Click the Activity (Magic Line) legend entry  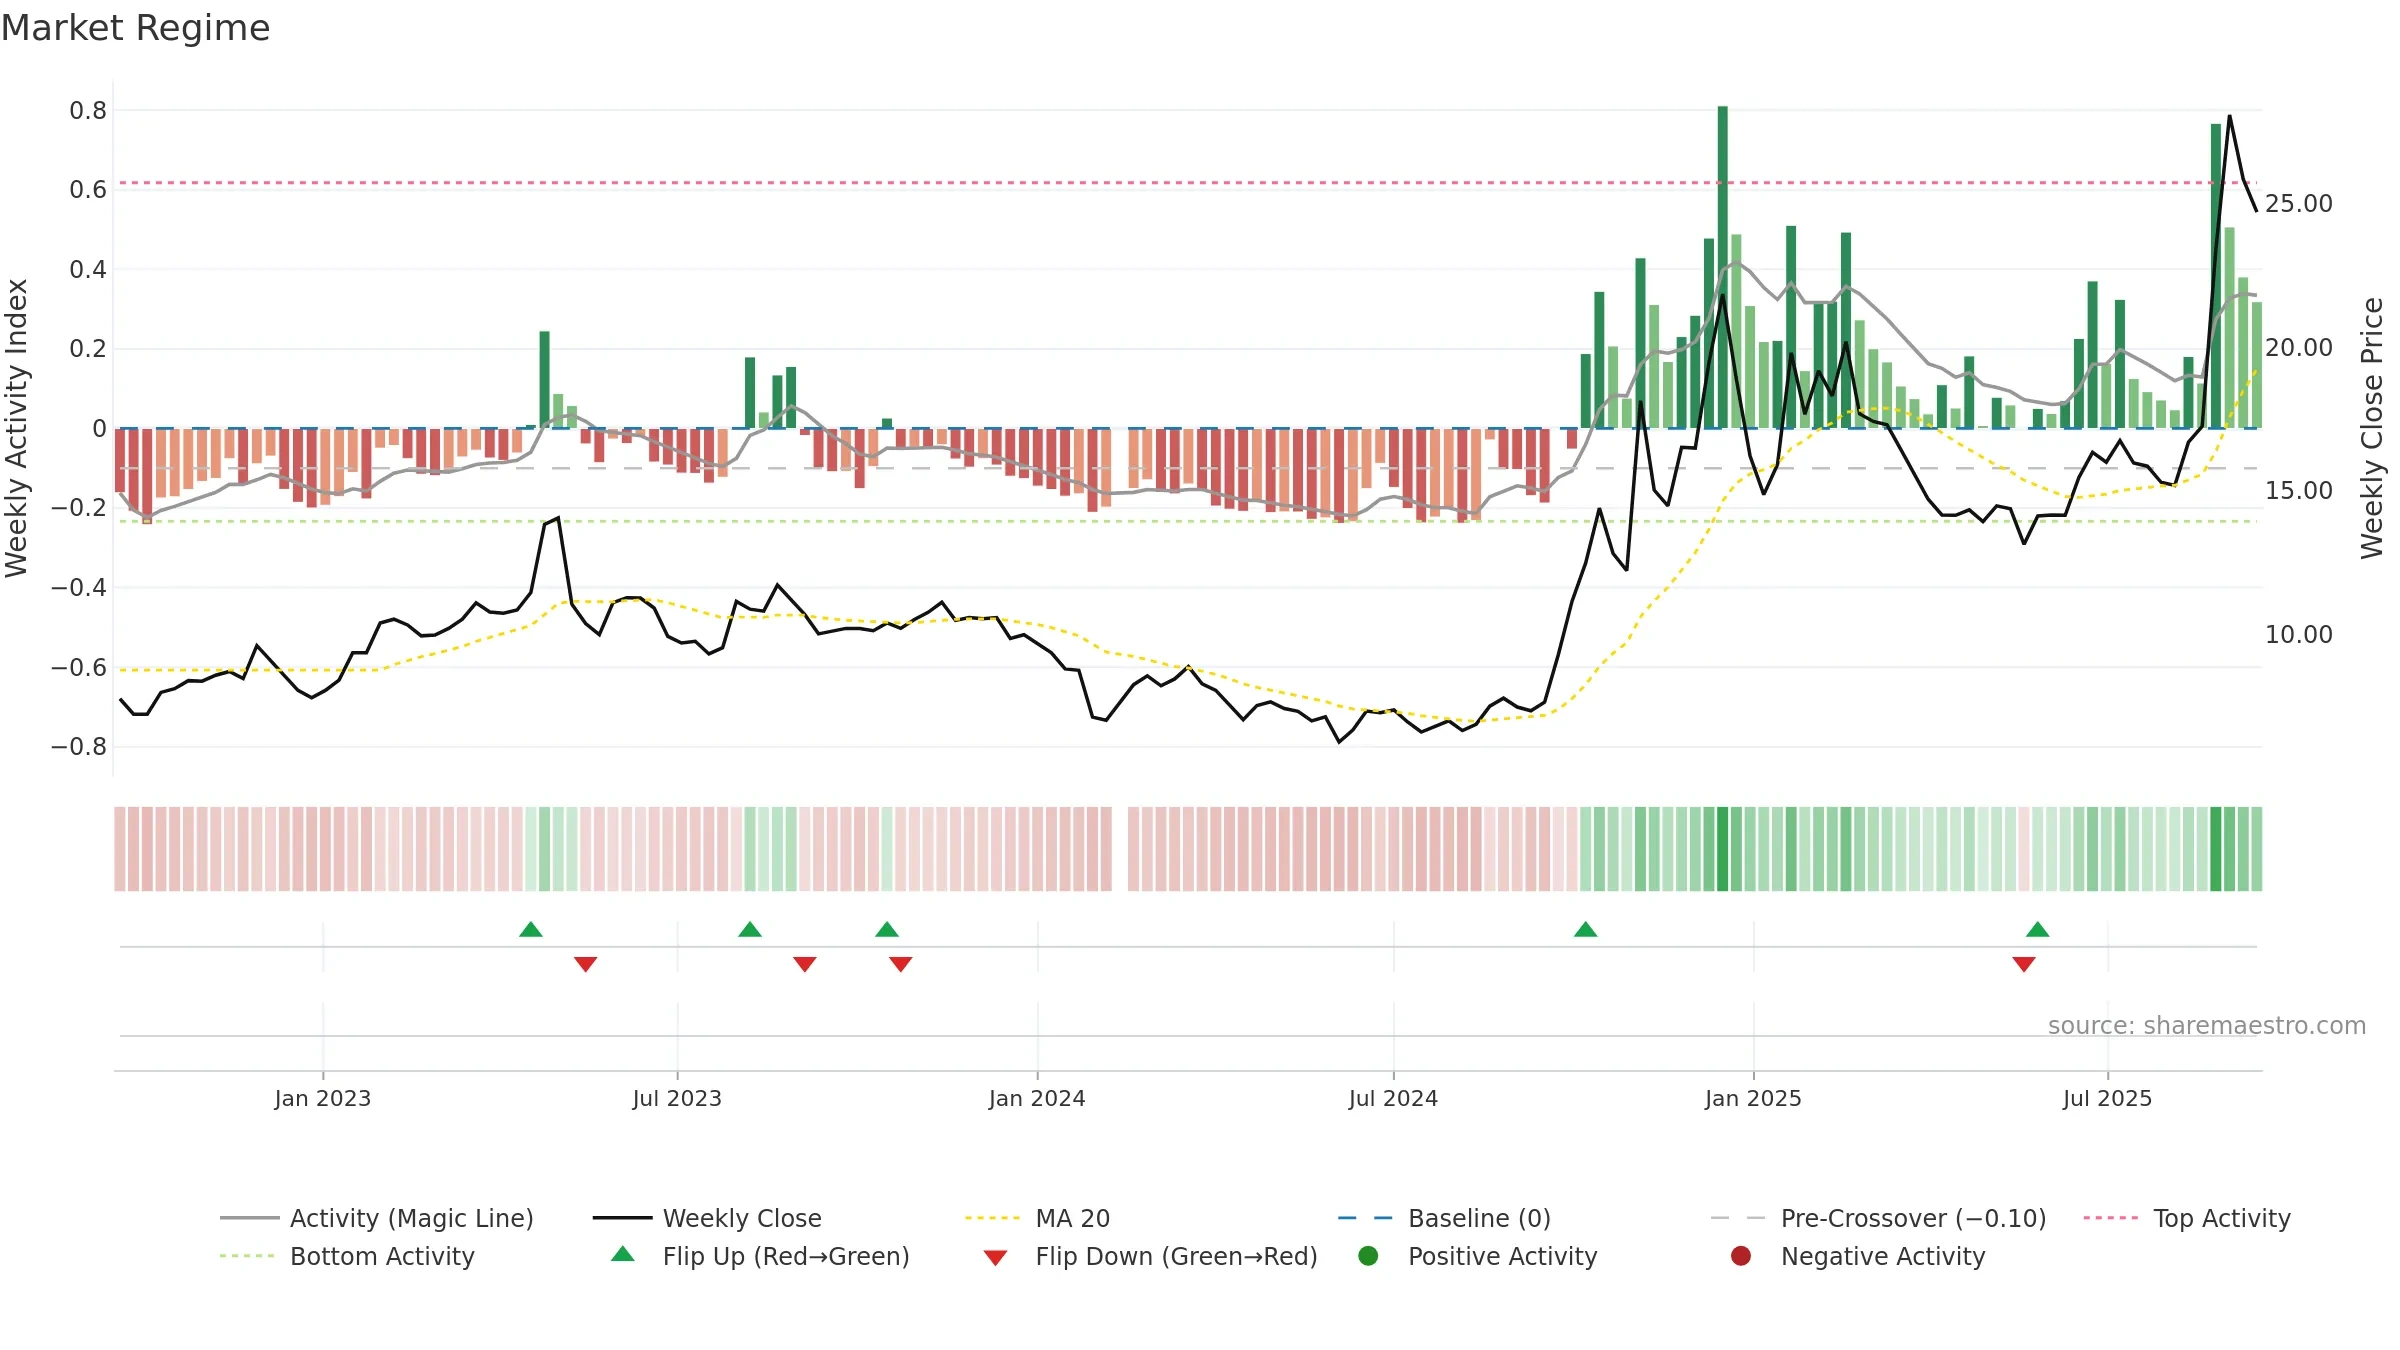tap(377, 1218)
